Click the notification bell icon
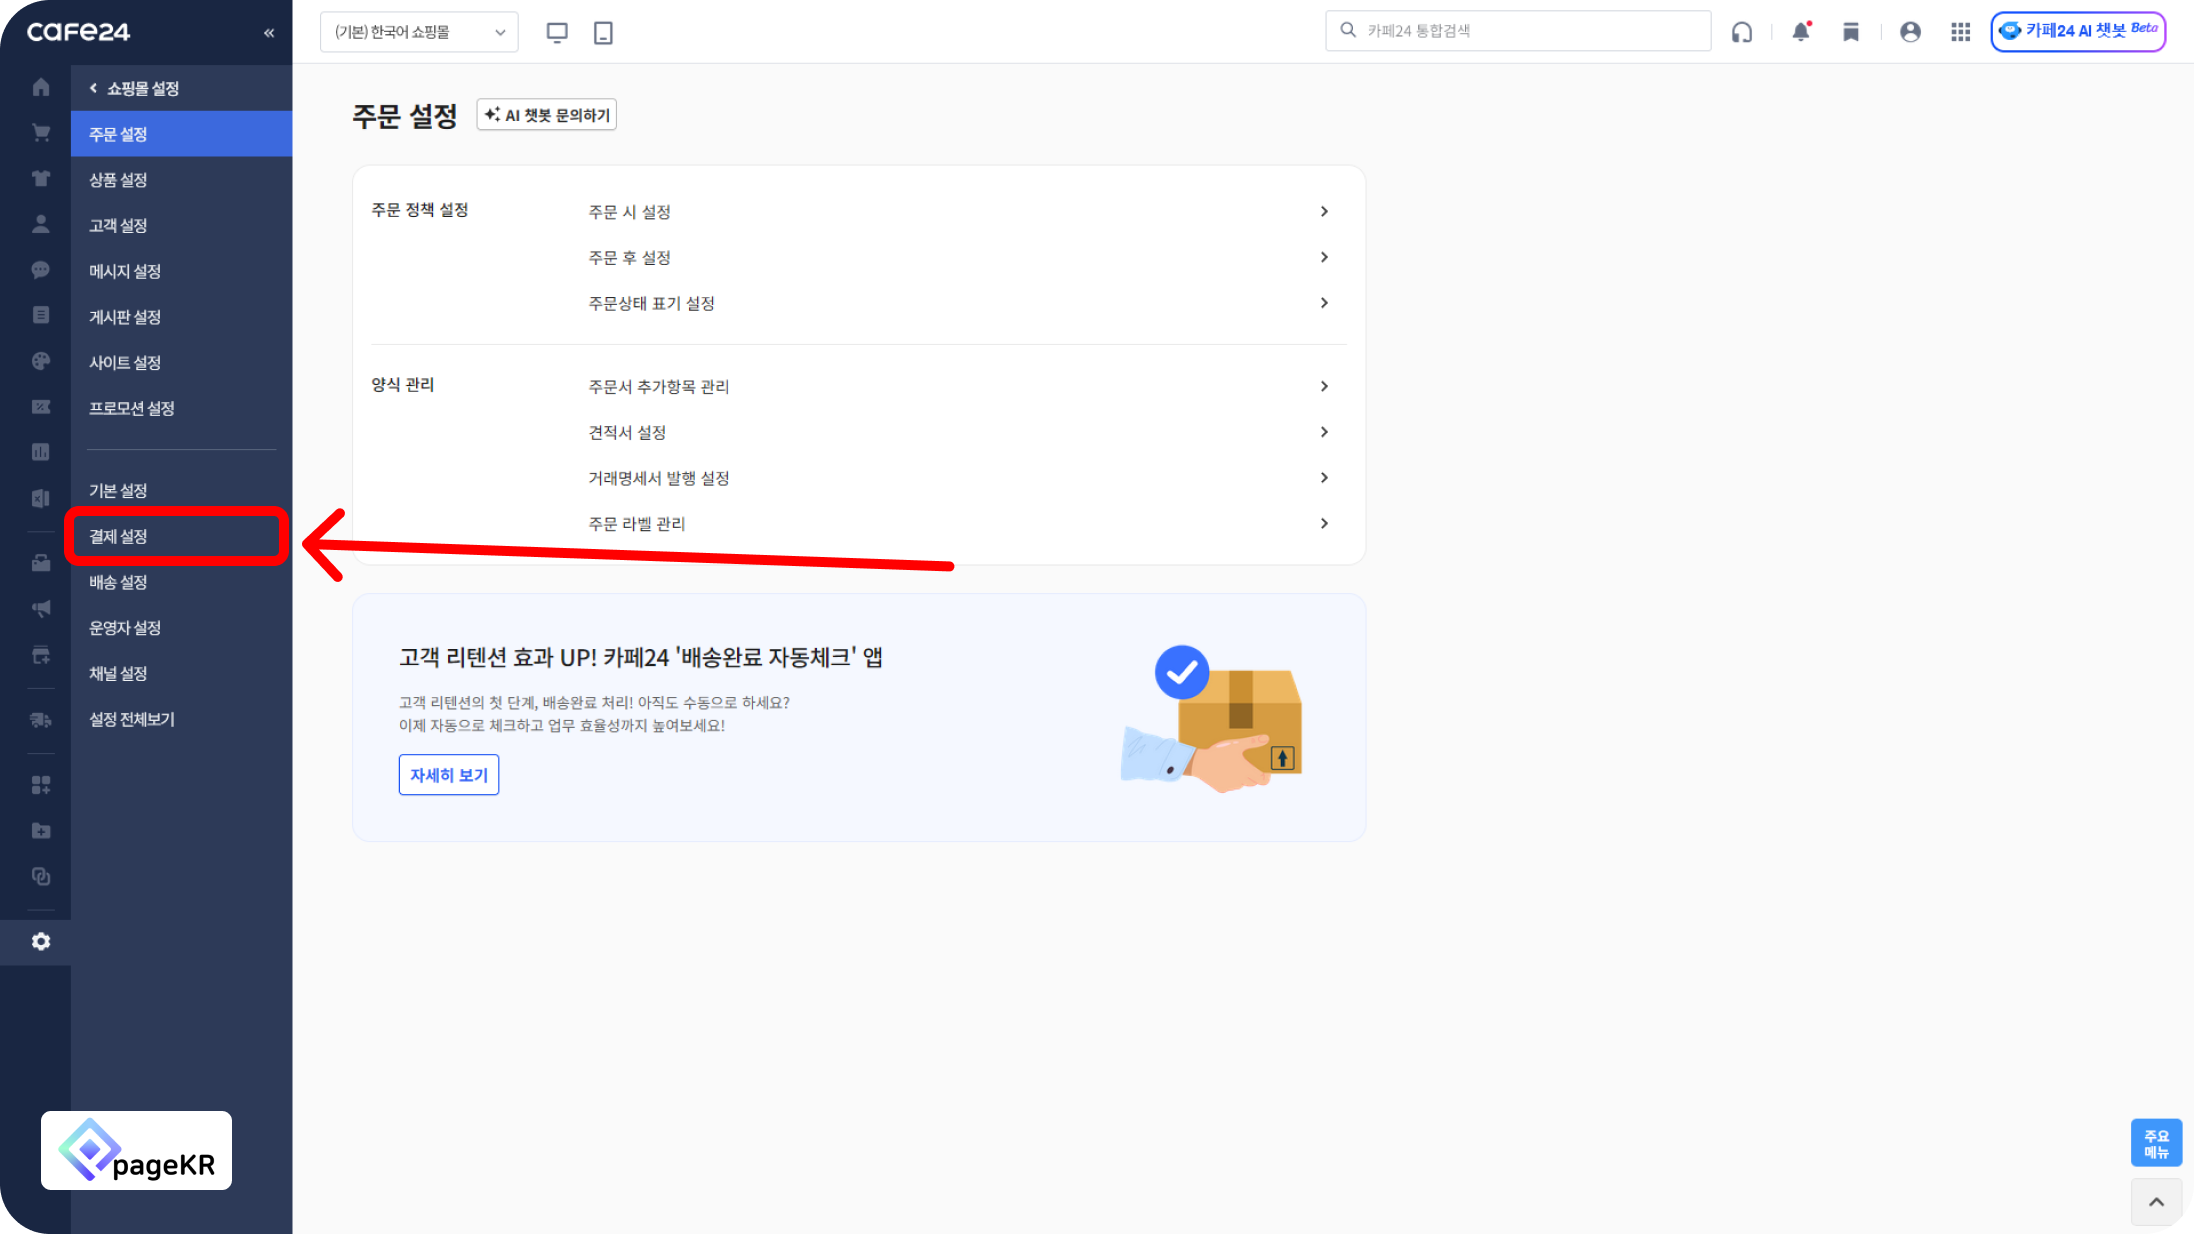This screenshot has width=2194, height=1234. [x=1800, y=32]
